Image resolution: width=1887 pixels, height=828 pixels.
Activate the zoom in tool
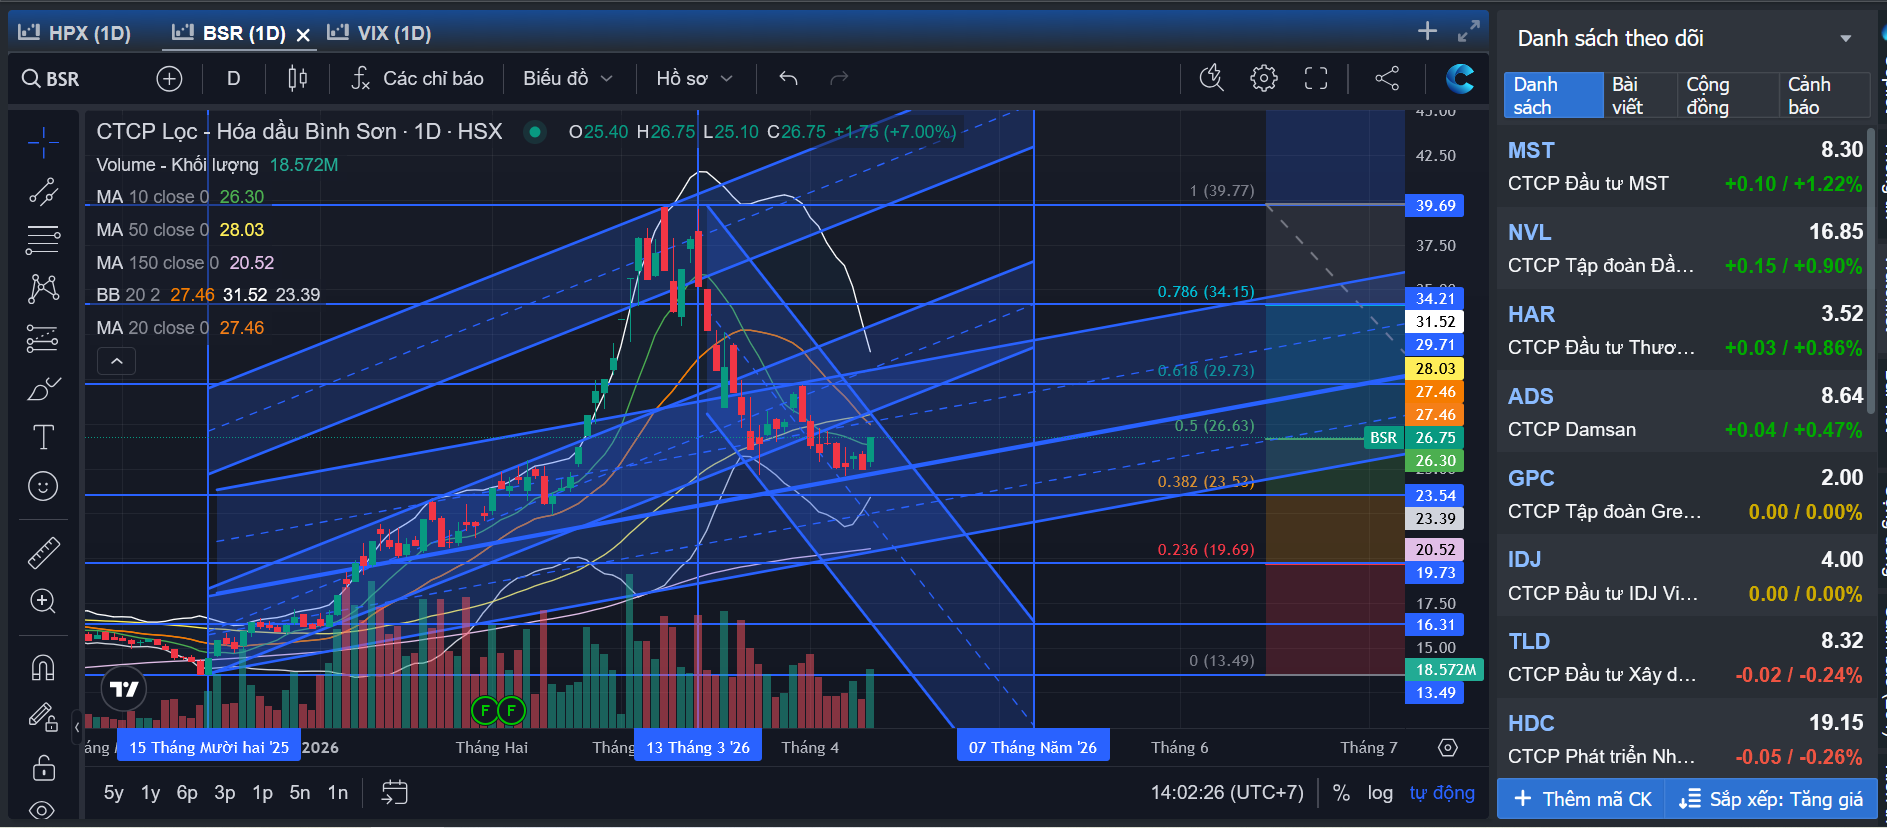[43, 601]
